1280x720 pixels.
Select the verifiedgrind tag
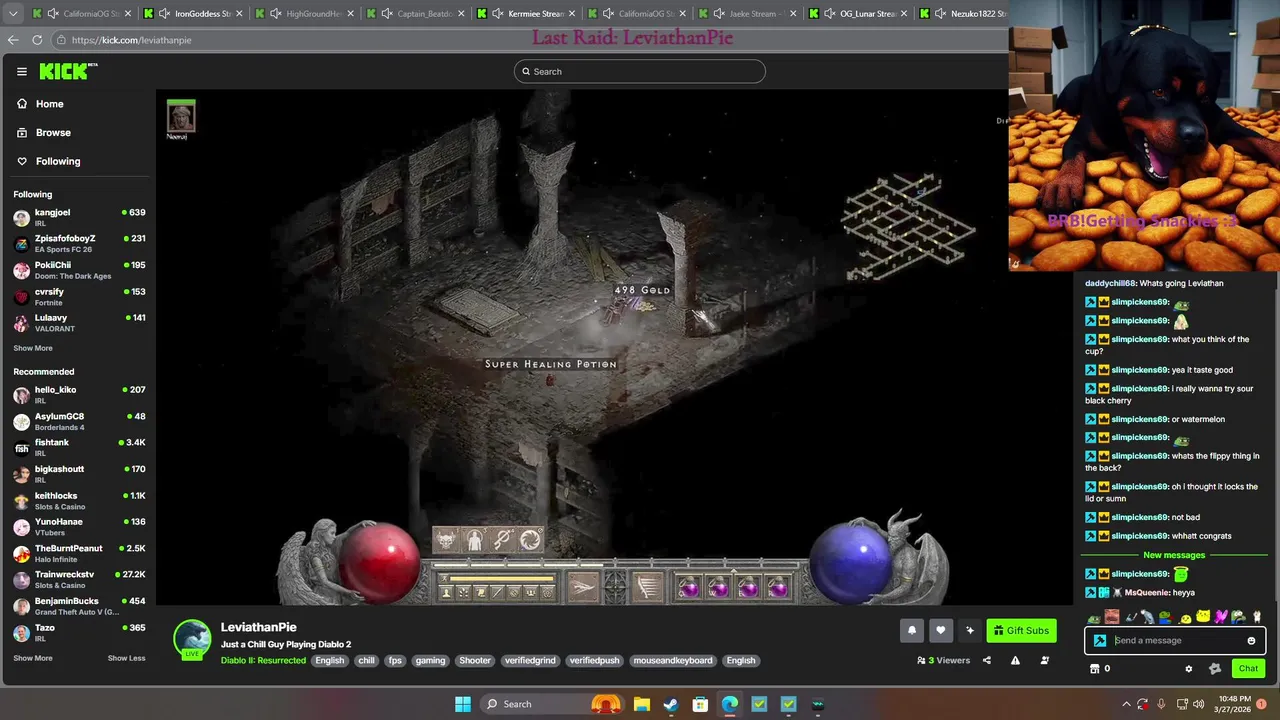[x=530, y=660]
